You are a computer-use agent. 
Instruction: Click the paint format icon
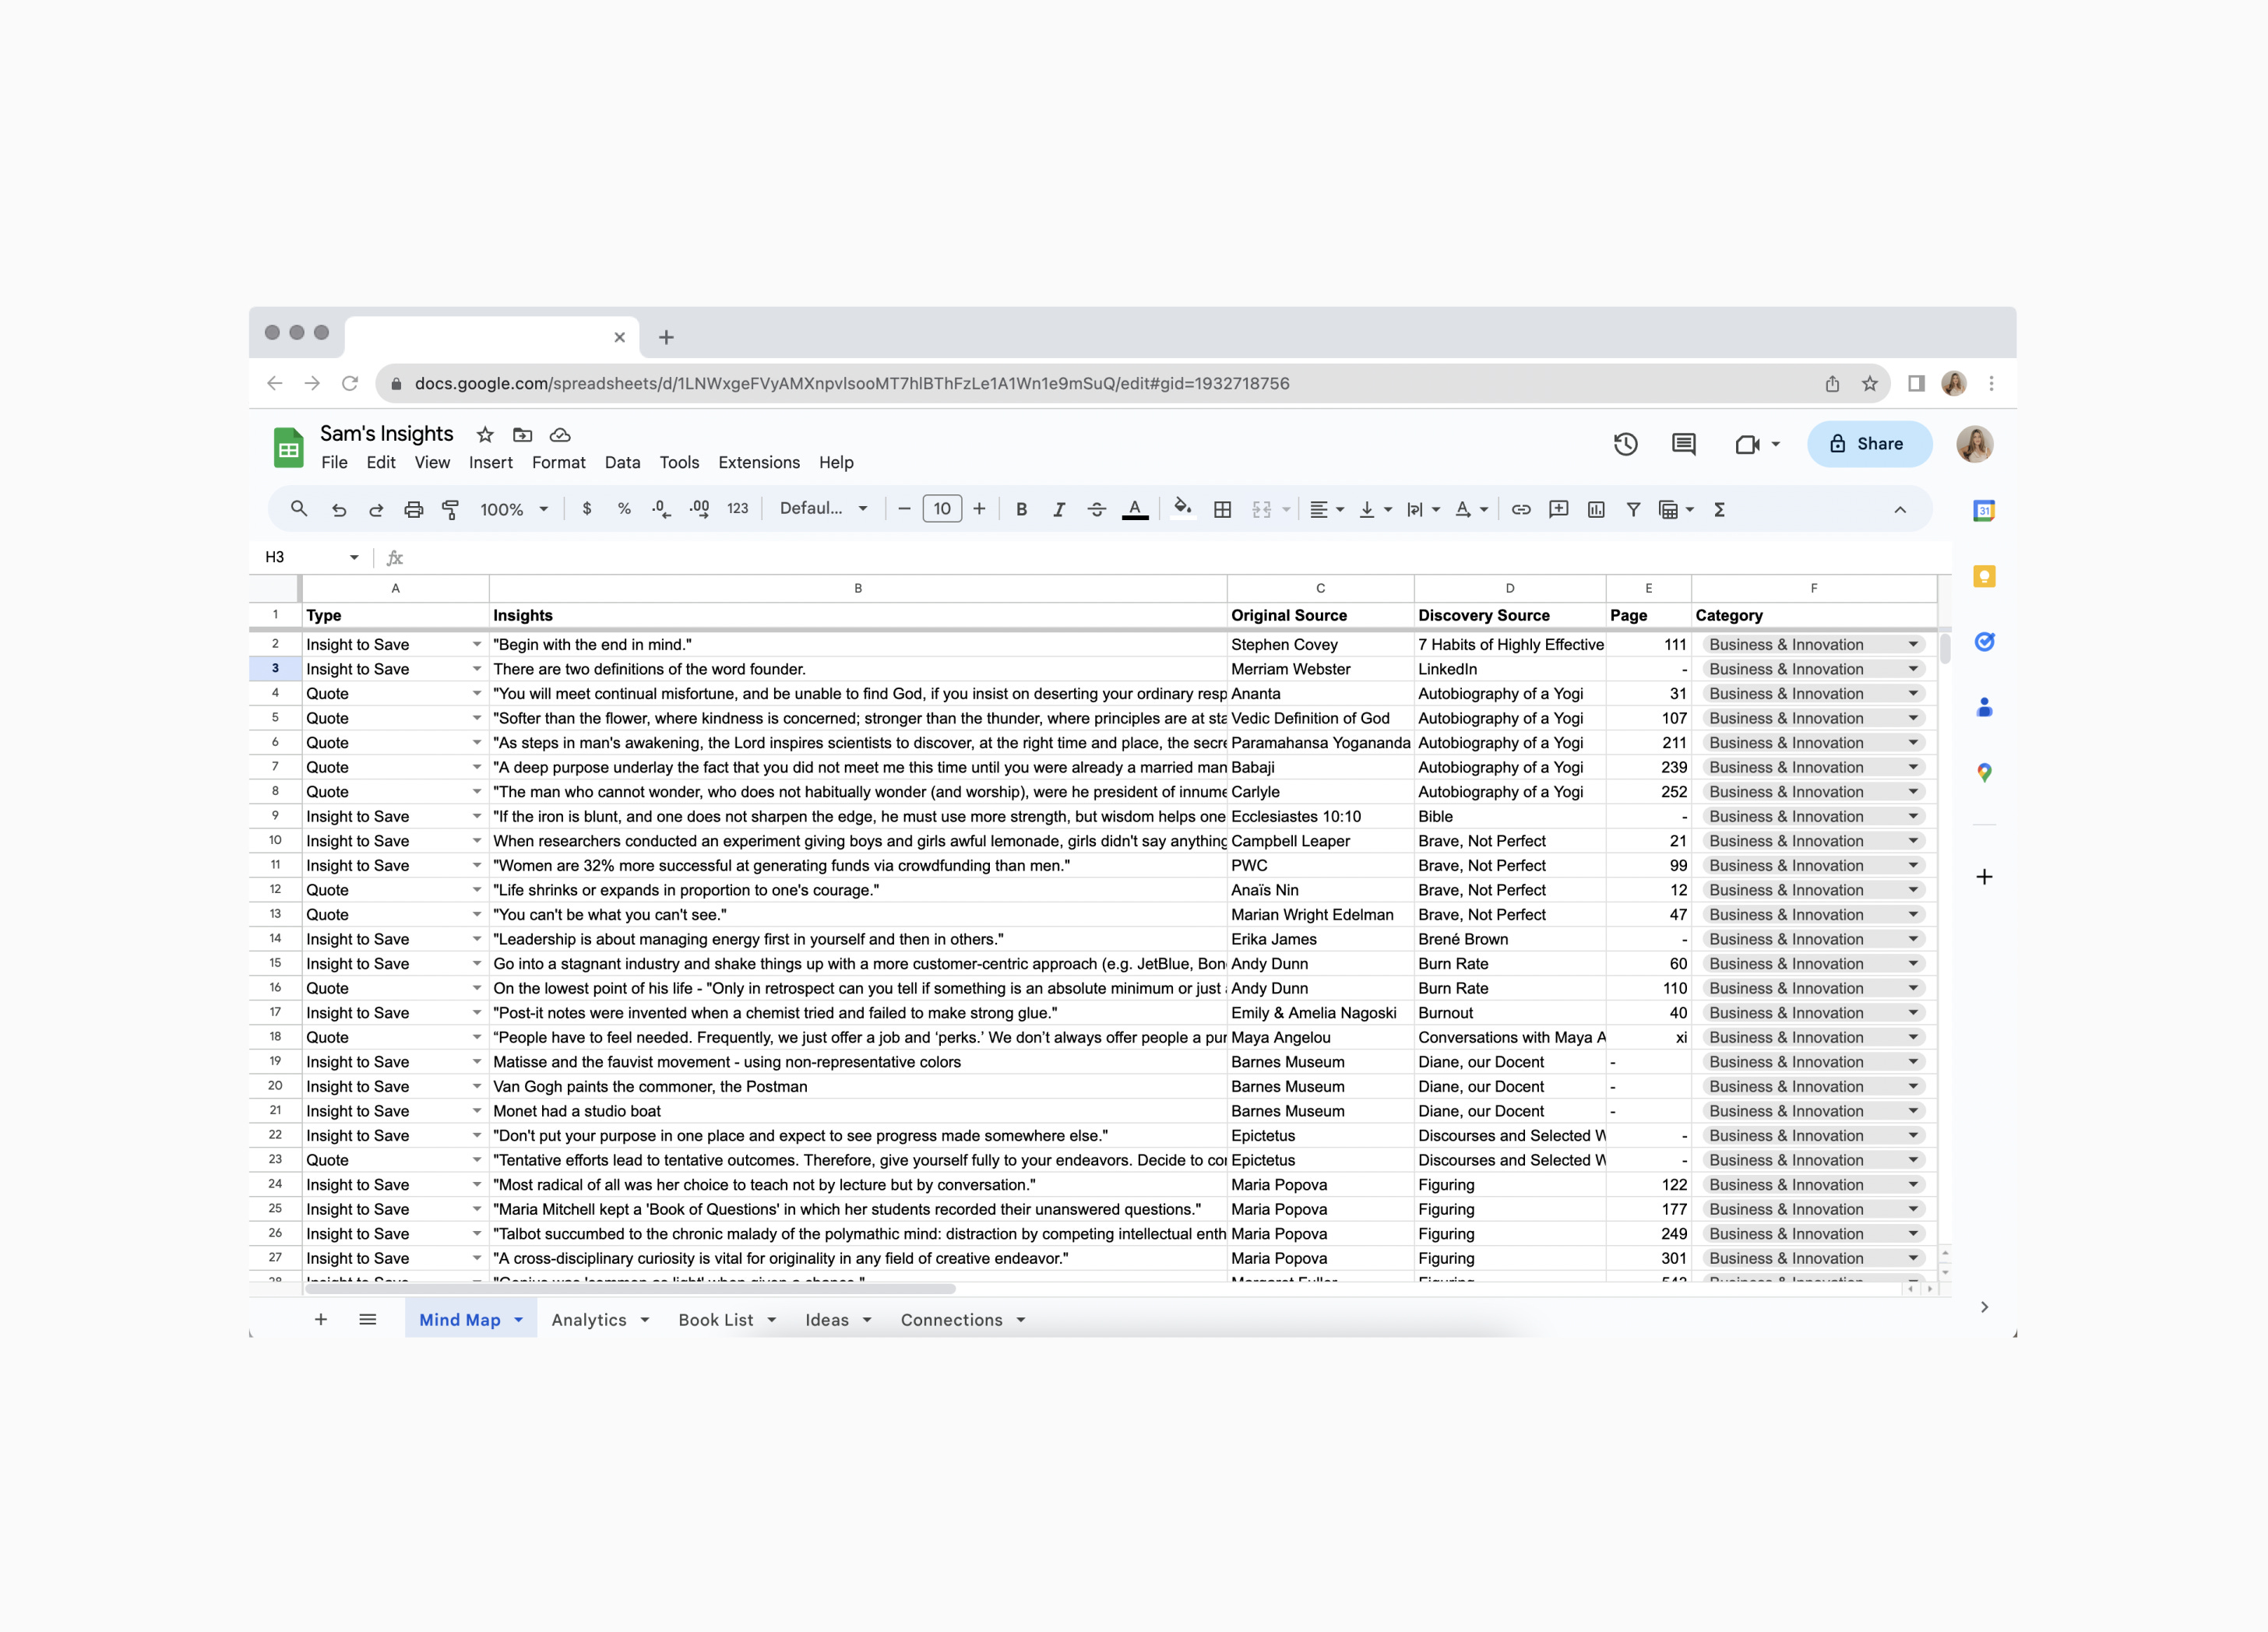point(451,509)
